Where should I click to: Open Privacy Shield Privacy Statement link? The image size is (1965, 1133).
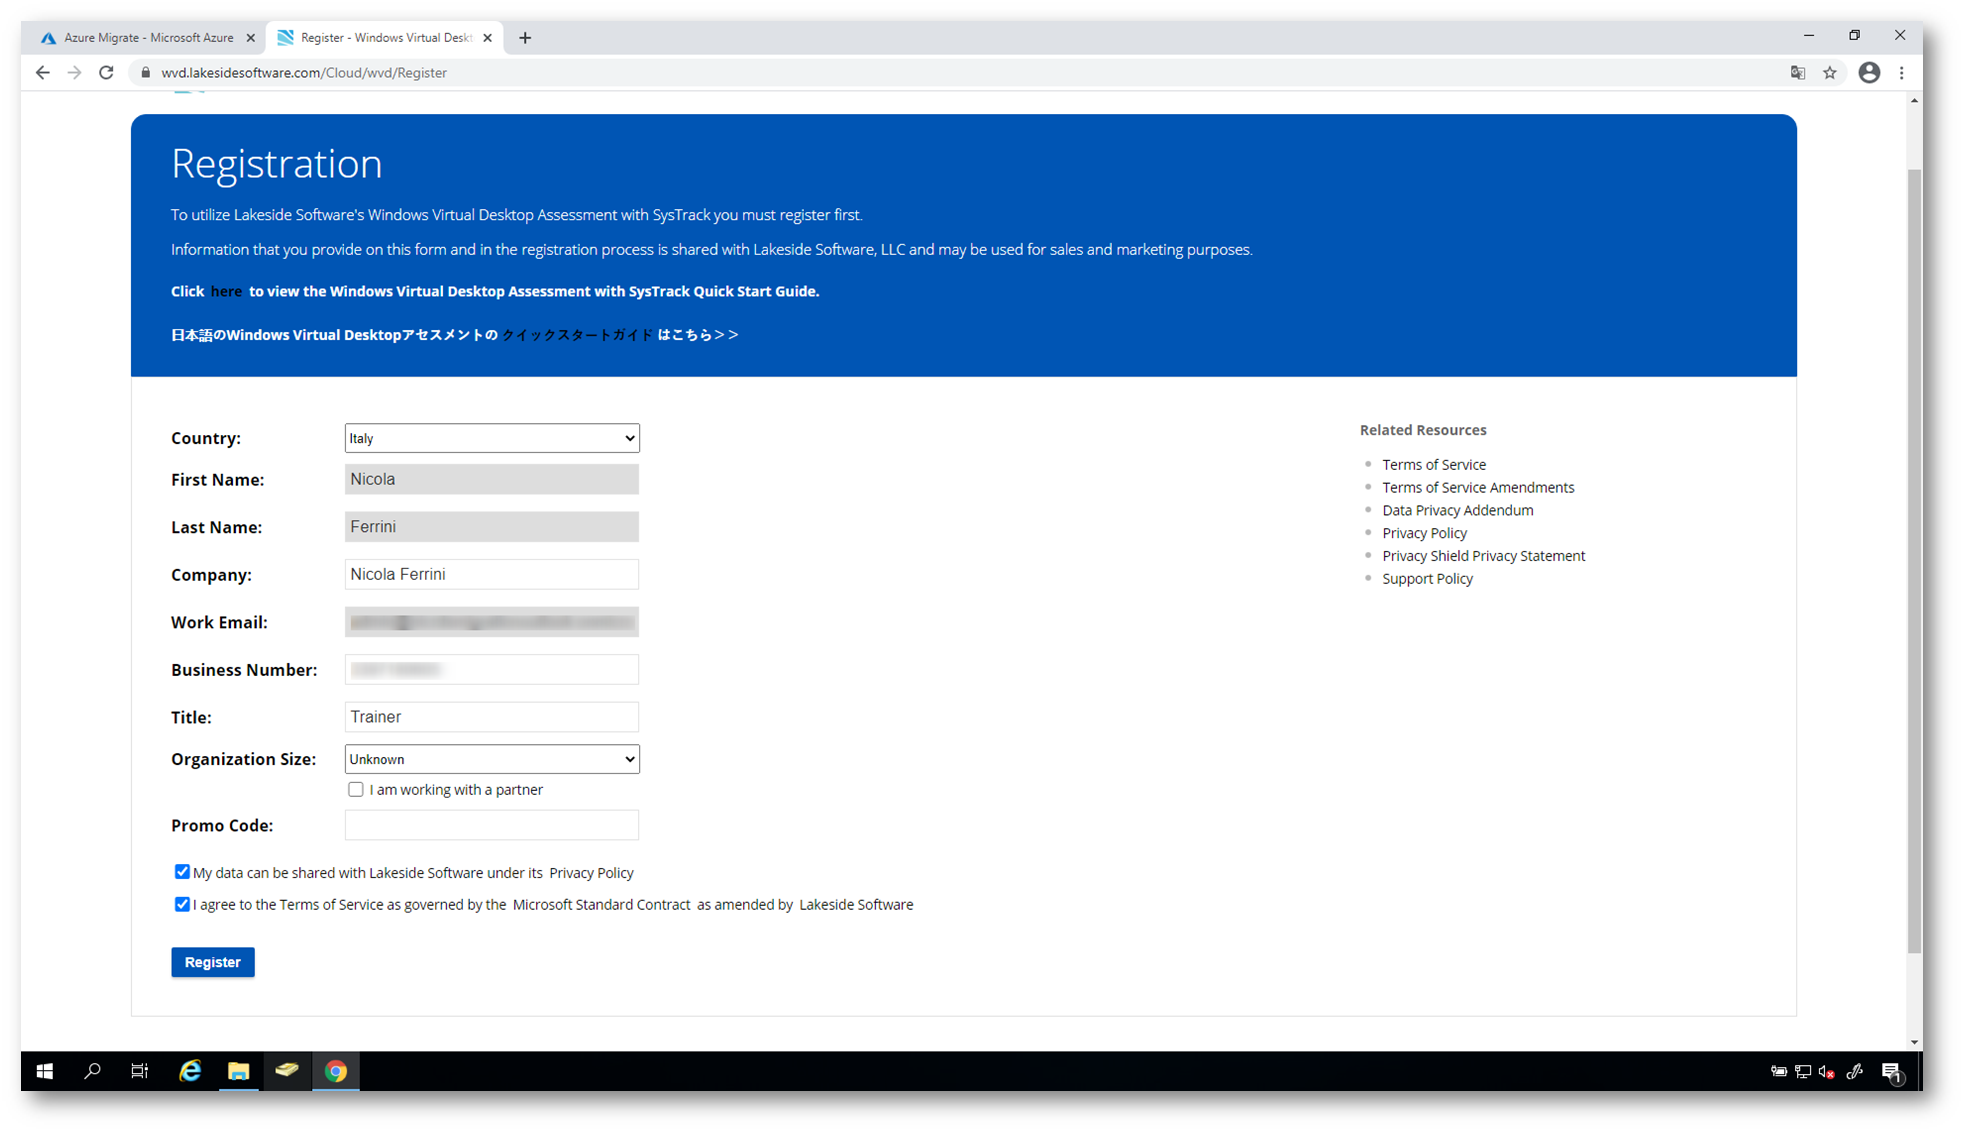tap(1483, 556)
